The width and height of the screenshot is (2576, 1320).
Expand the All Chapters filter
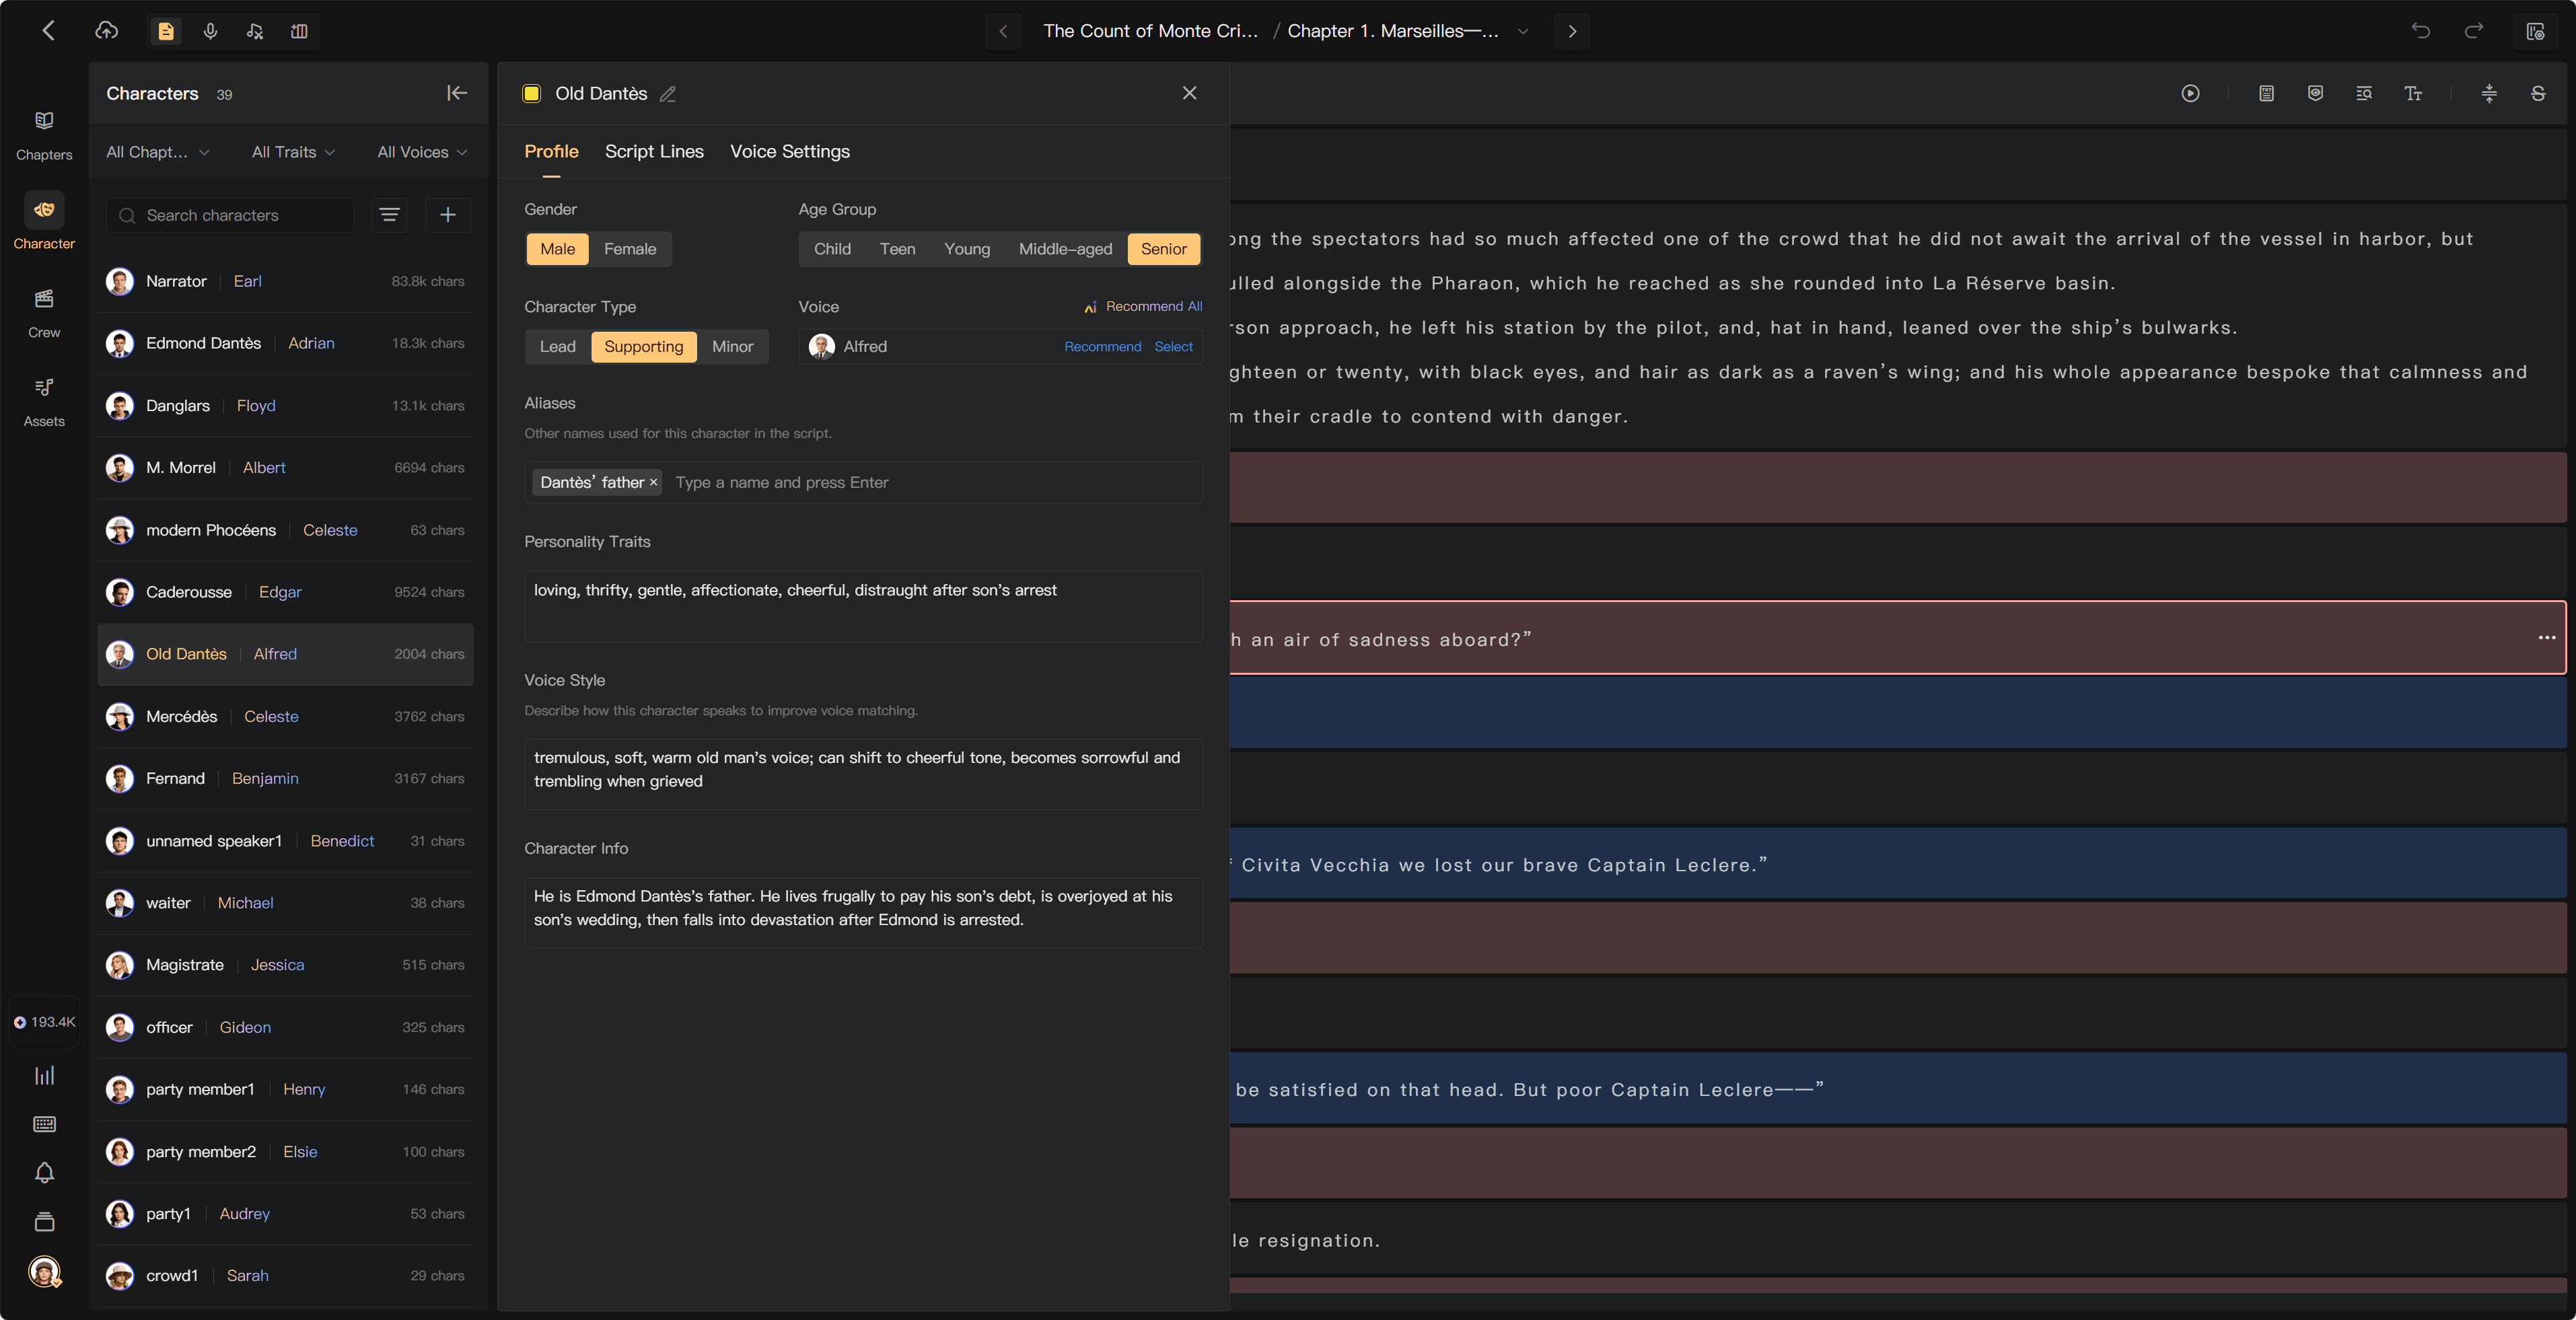tap(158, 152)
